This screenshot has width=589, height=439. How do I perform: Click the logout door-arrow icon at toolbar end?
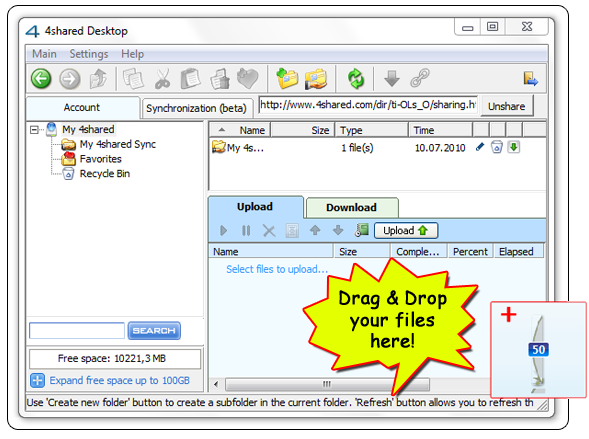click(x=530, y=78)
